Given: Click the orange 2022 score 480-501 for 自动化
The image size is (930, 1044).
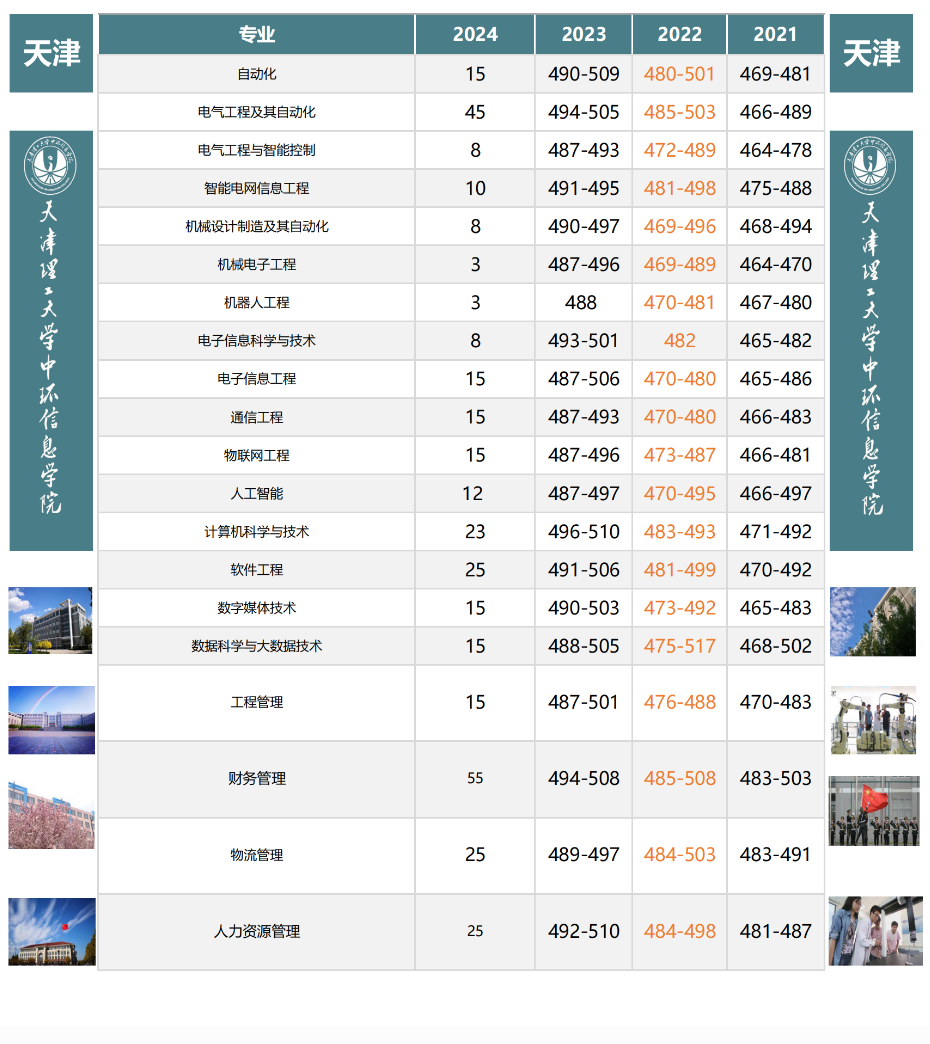Looking at the screenshot, I should click(x=680, y=74).
